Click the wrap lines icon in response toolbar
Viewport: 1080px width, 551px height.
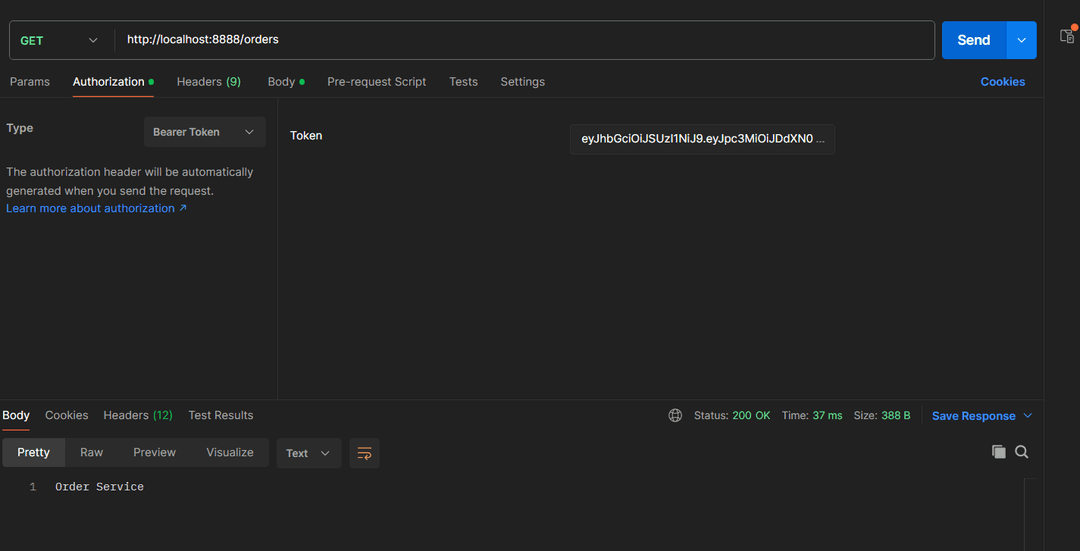tap(364, 453)
